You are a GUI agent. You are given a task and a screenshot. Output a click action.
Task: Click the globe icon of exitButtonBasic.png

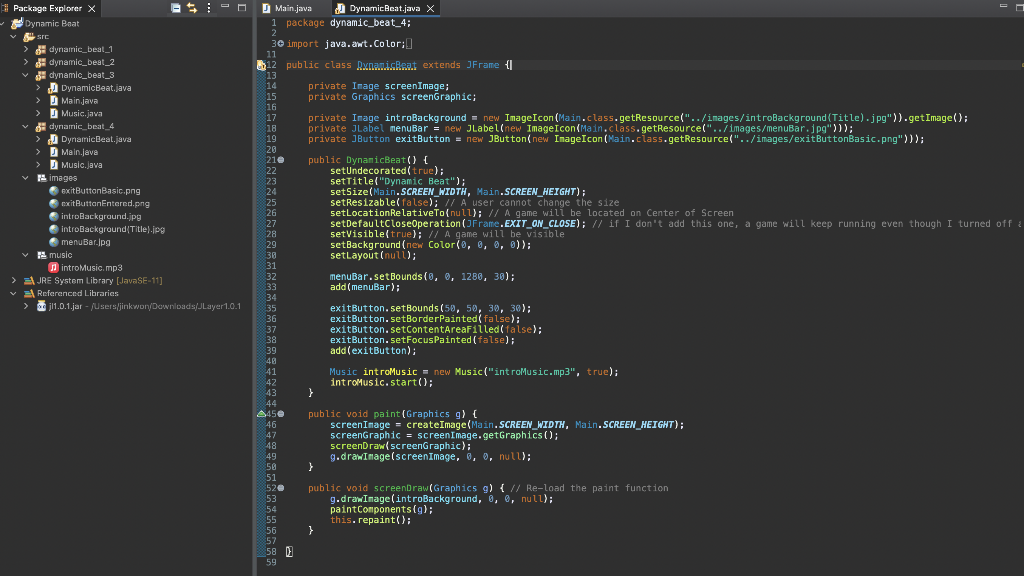point(53,191)
